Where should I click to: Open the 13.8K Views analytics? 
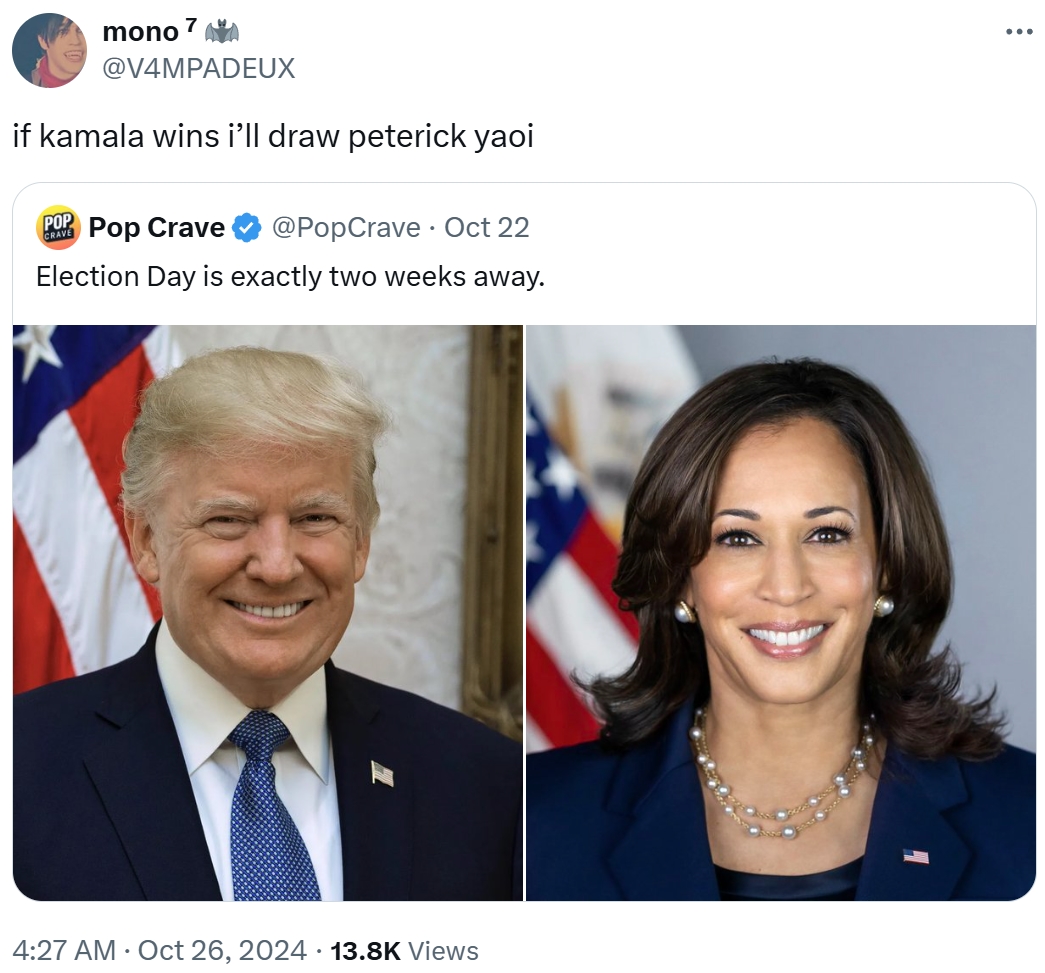pyautogui.click(x=405, y=950)
